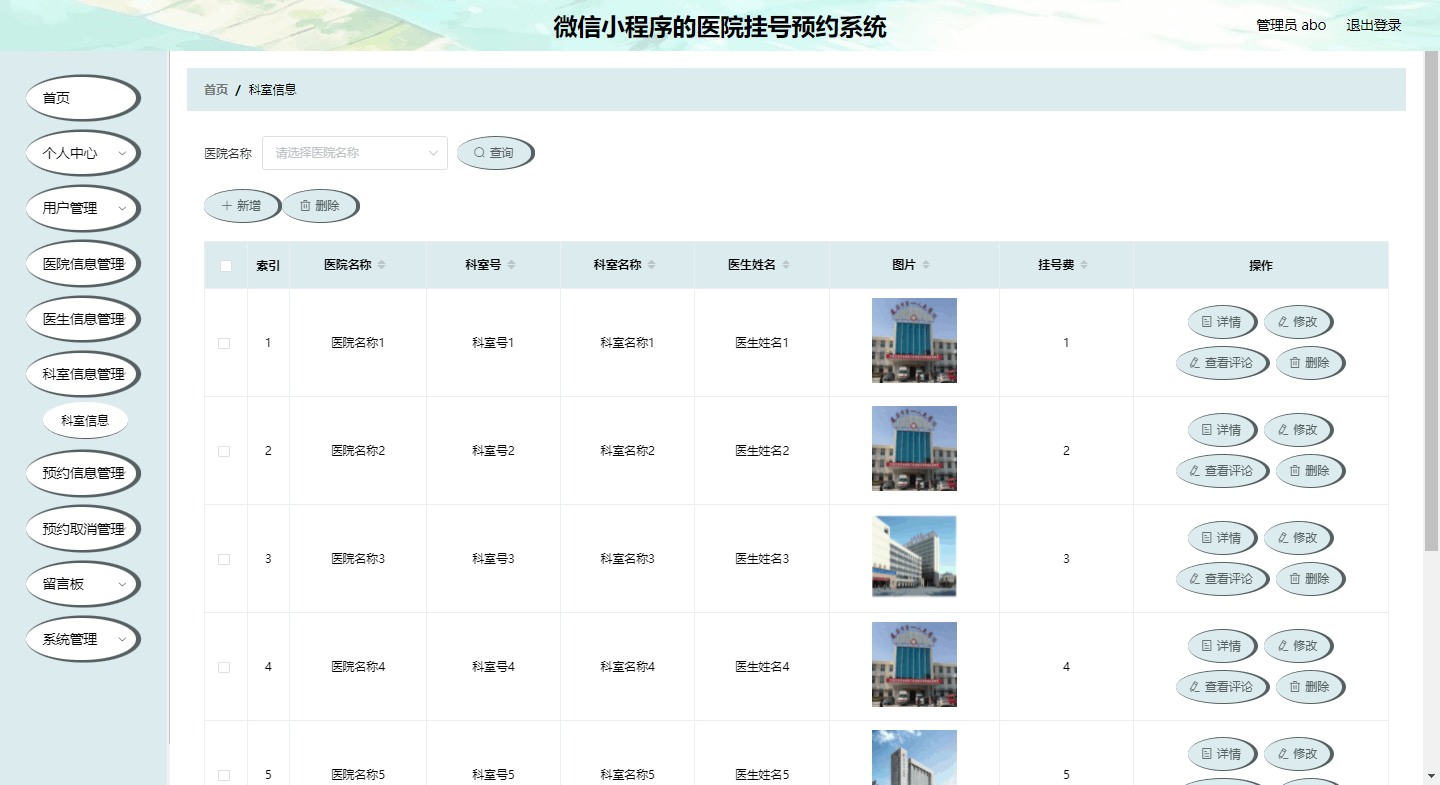1440x785 pixels.
Task: Expand the 留言板 sidebar menu
Action: tap(82, 584)
